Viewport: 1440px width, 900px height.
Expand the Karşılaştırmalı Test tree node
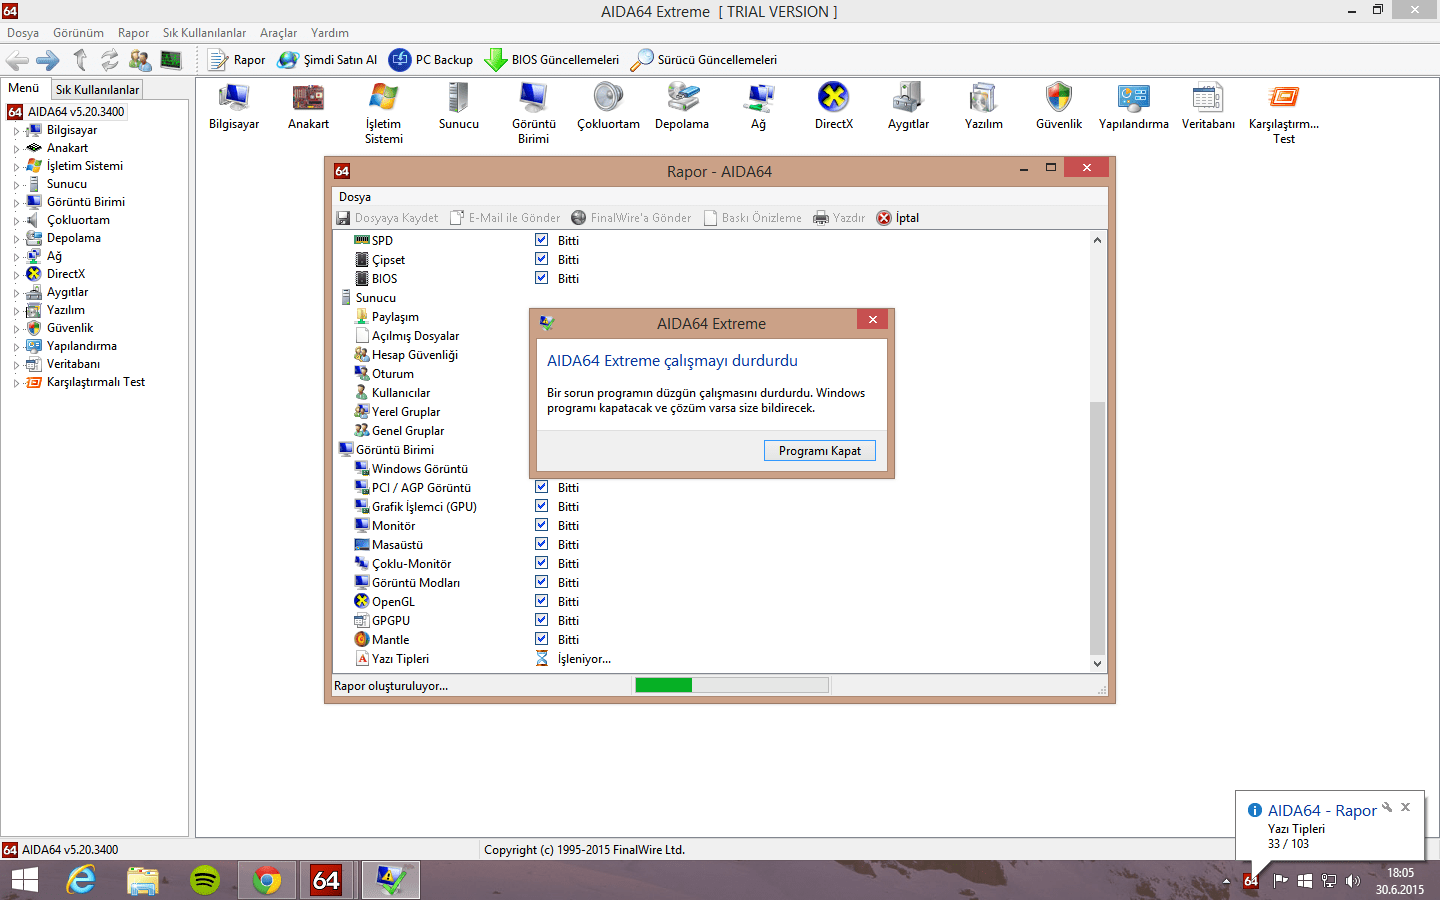[16, 382]
